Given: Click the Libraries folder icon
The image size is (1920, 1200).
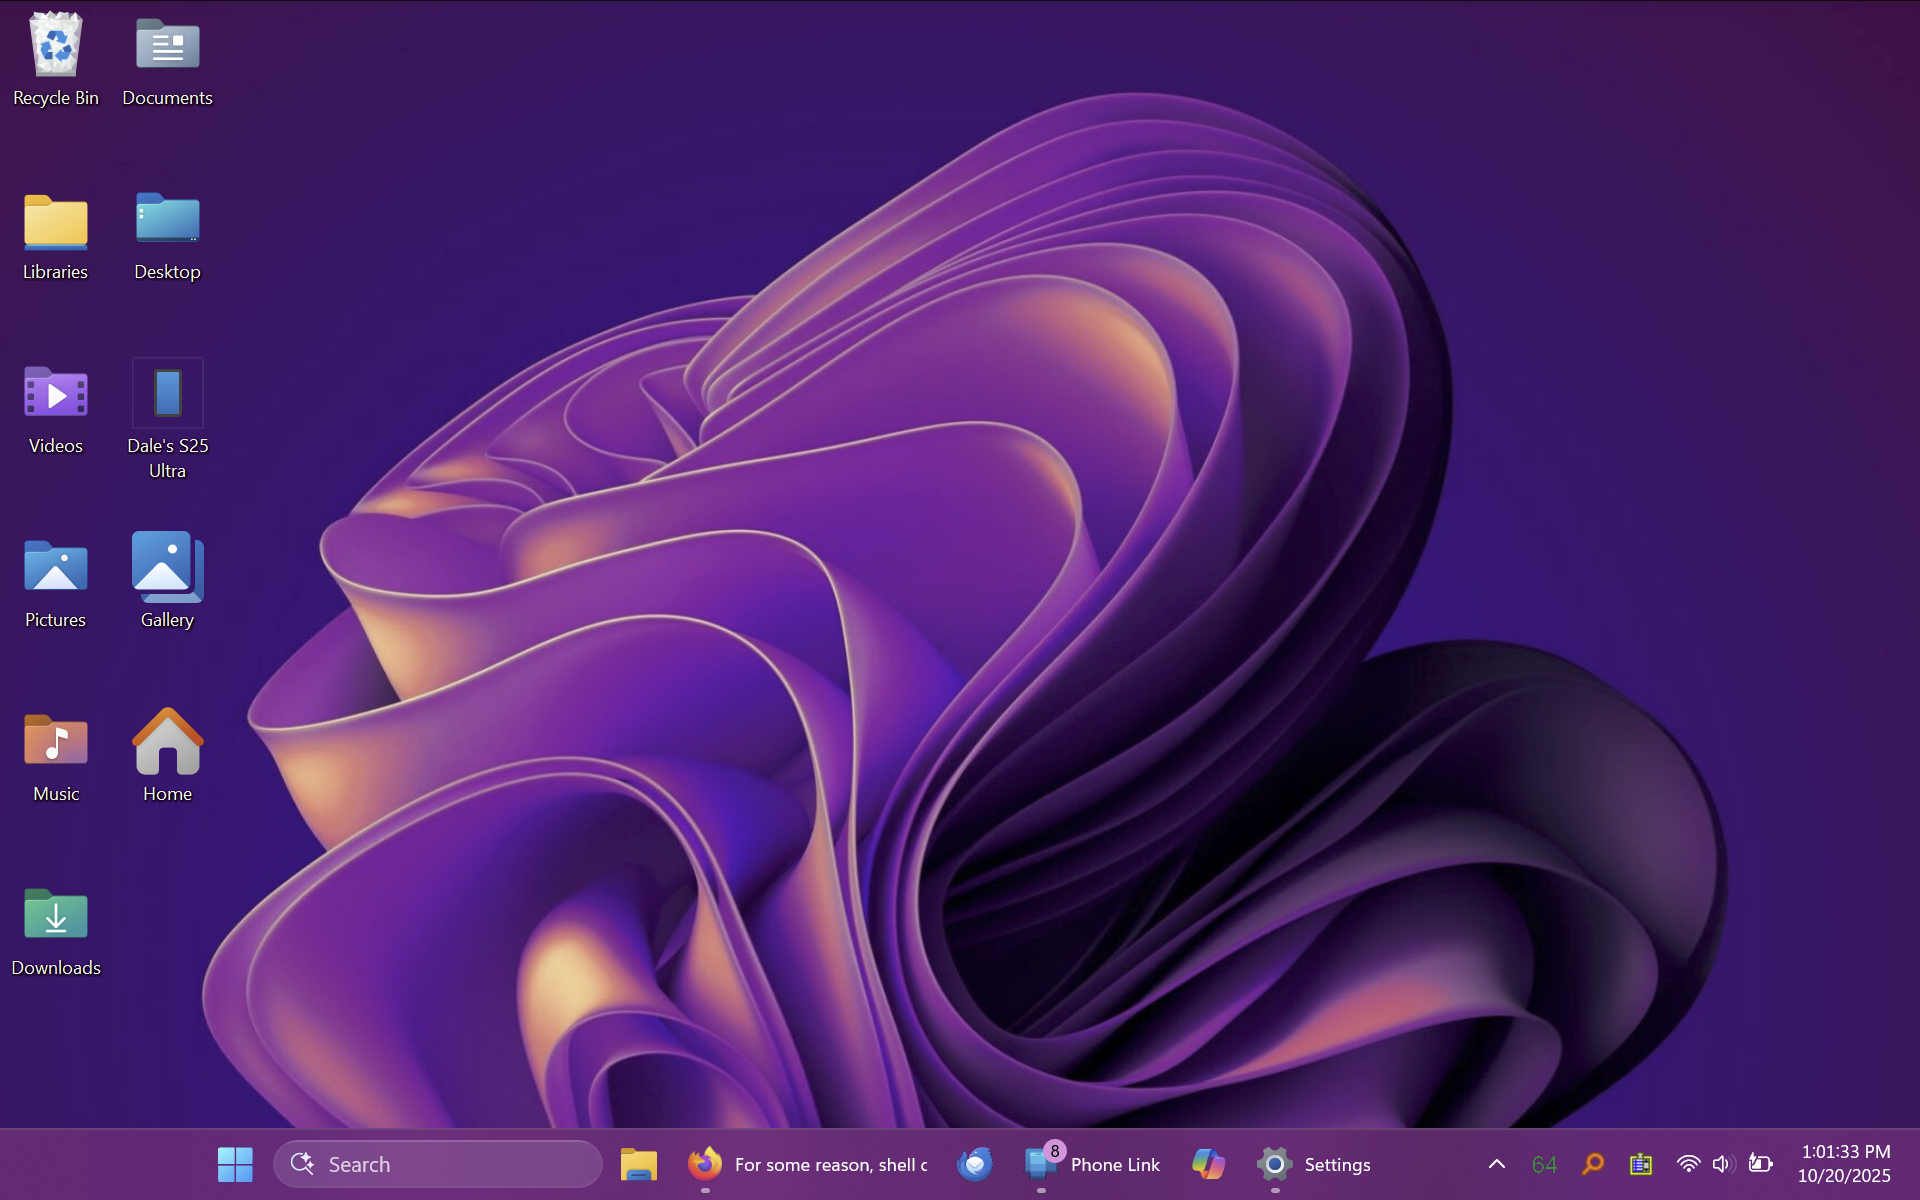Looking at the screenshot, I should (x=56, y=220).
